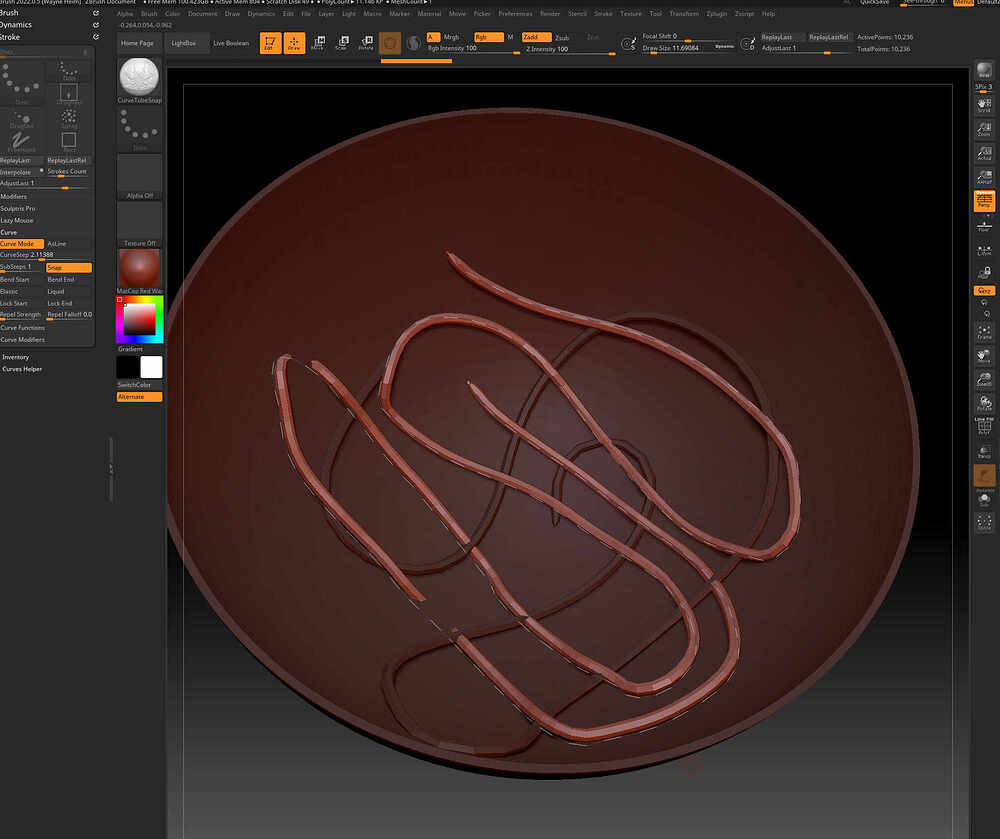Viewport: 1000px width, 839px height.
Task: Toggle Curve Mode off
Action: click(22, 244)
